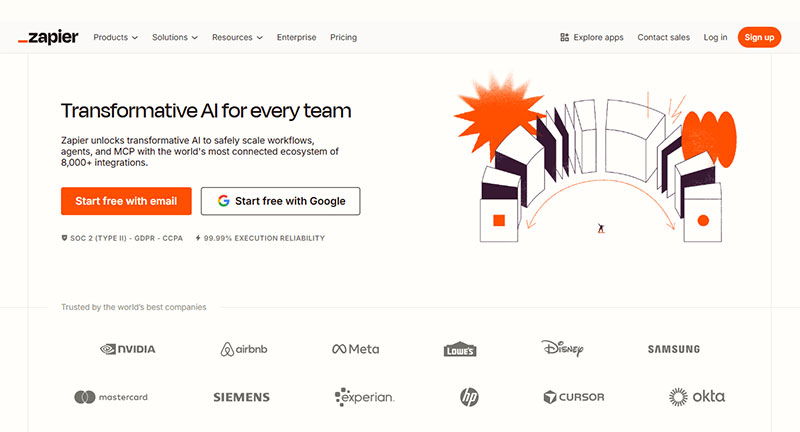
Task: Click Log in
Action: 715,37
